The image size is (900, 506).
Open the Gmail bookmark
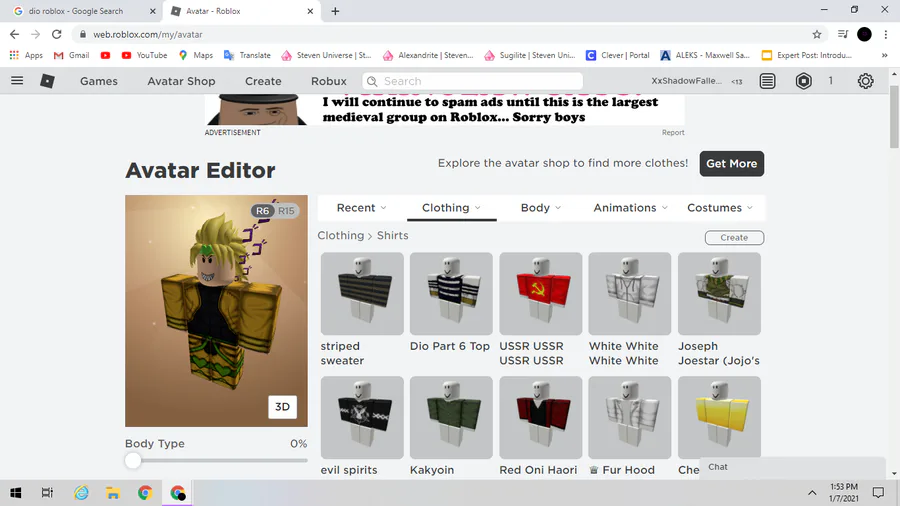(71, 55)
